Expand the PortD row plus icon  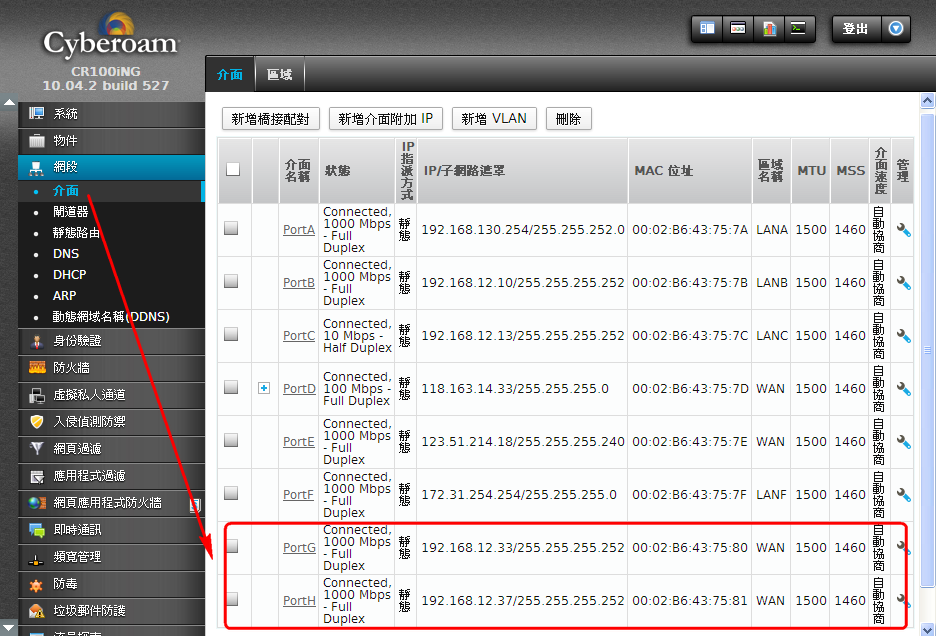click(264, 388)
